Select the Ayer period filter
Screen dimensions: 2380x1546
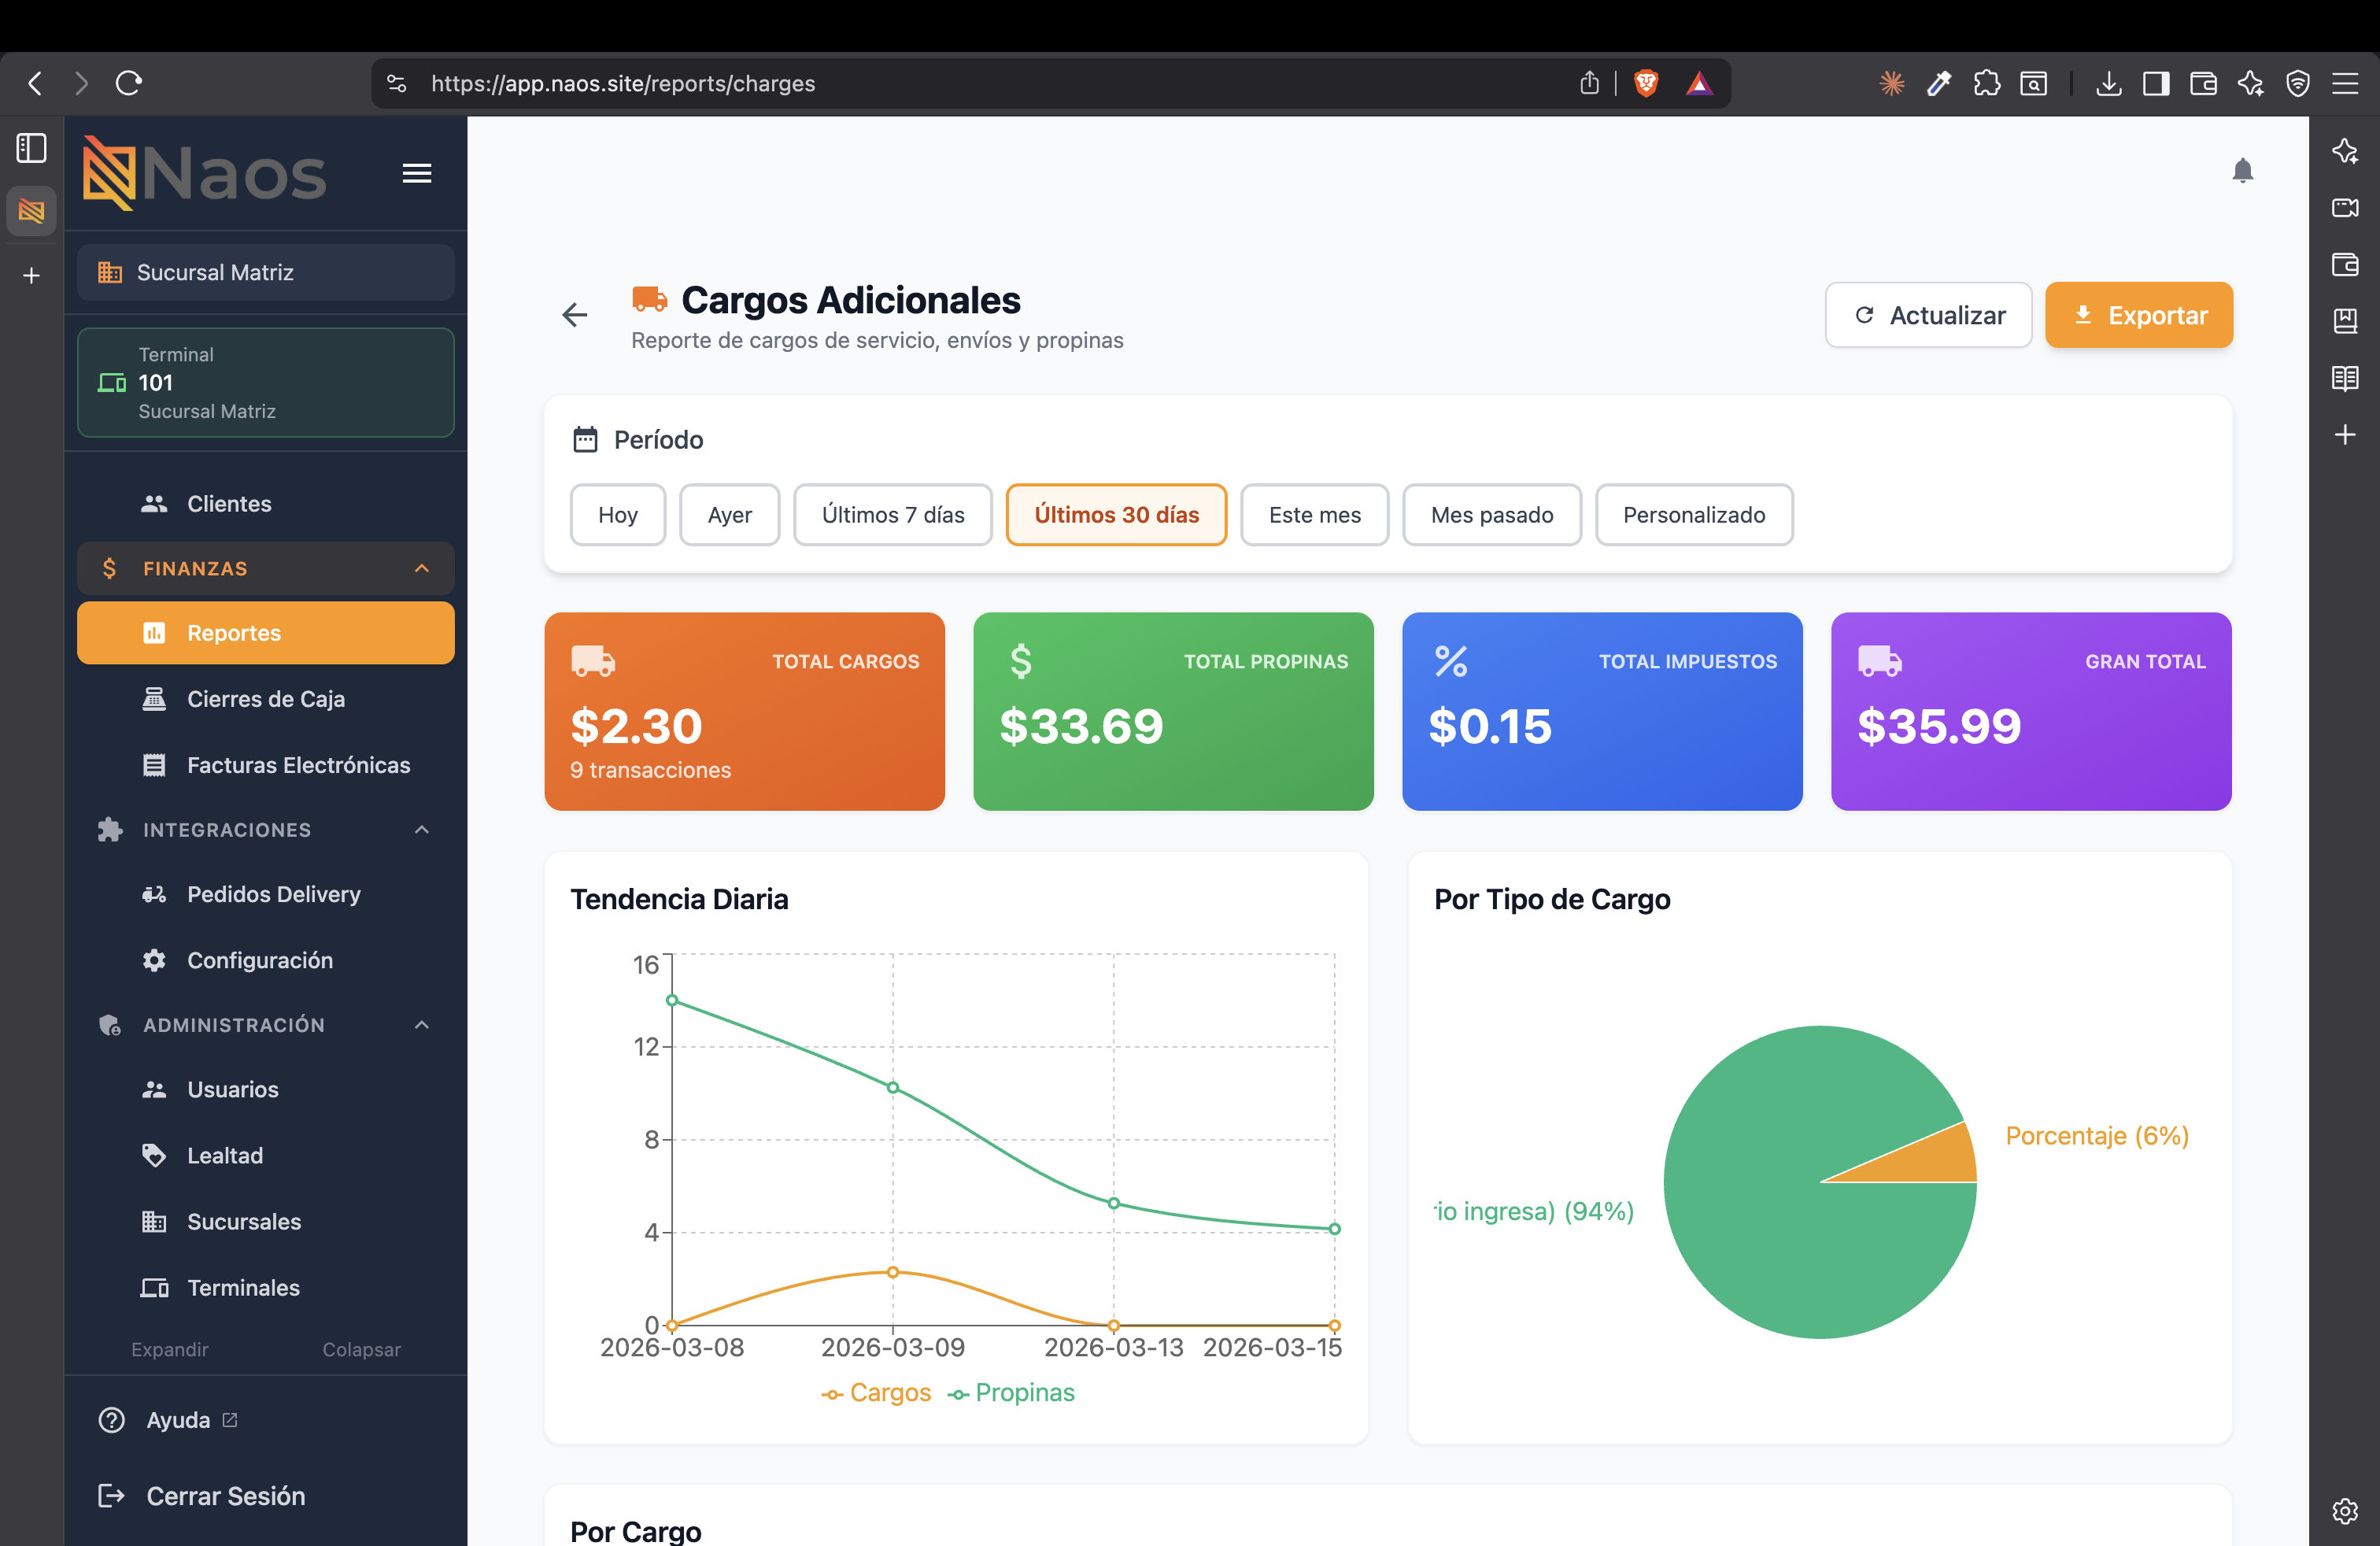[x=729, y=515]
